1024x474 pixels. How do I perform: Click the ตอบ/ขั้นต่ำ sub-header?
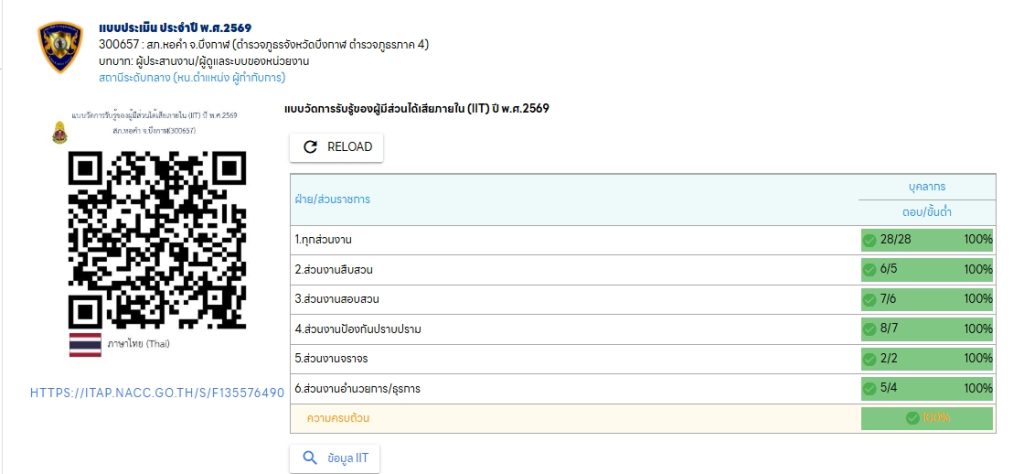click(x=927, y=213)
